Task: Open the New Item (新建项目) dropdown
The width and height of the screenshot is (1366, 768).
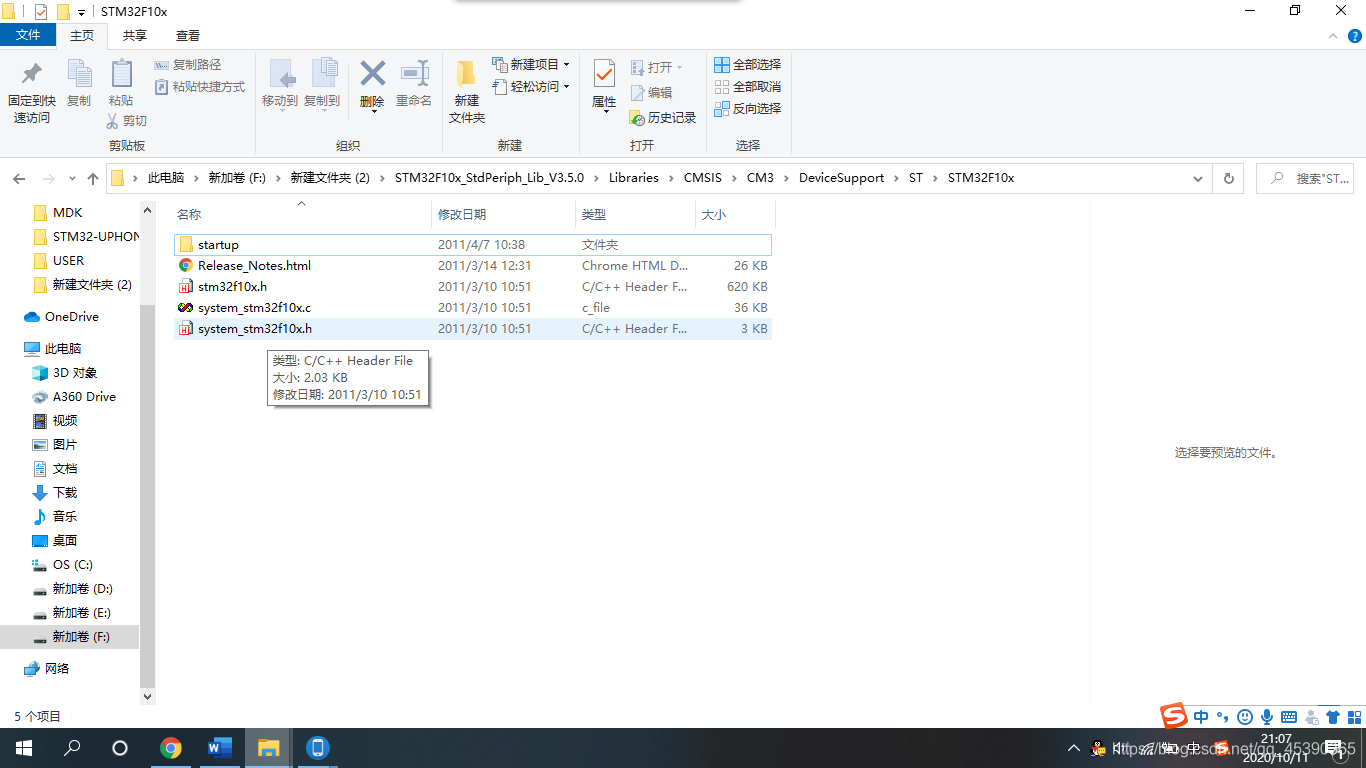Action: tap(531, 65)
